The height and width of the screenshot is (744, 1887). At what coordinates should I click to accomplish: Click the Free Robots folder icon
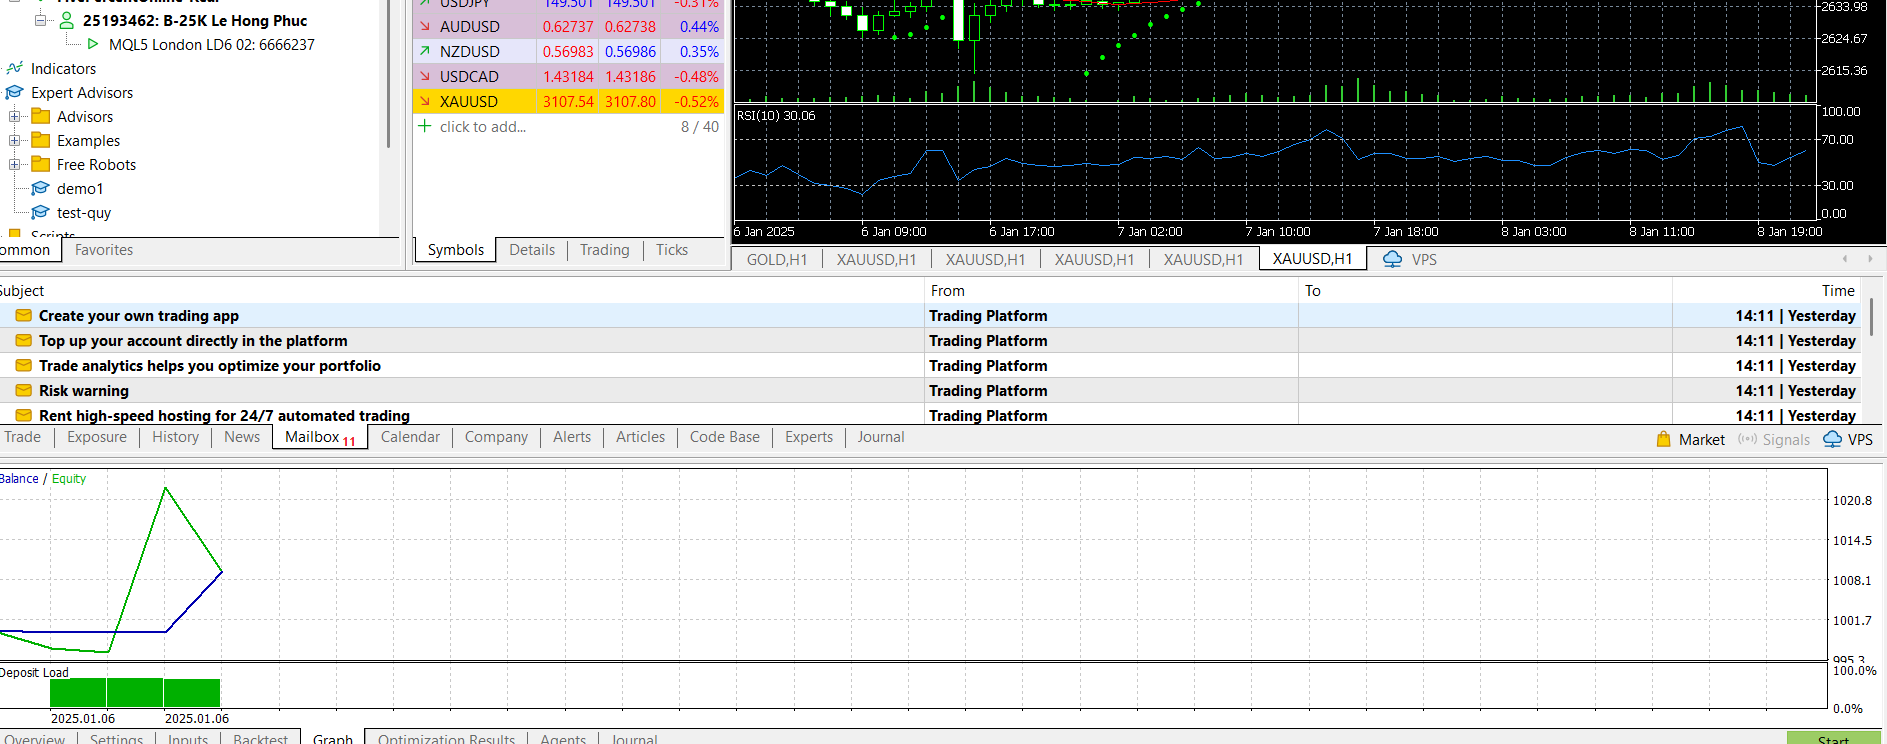tap(41, 164)
